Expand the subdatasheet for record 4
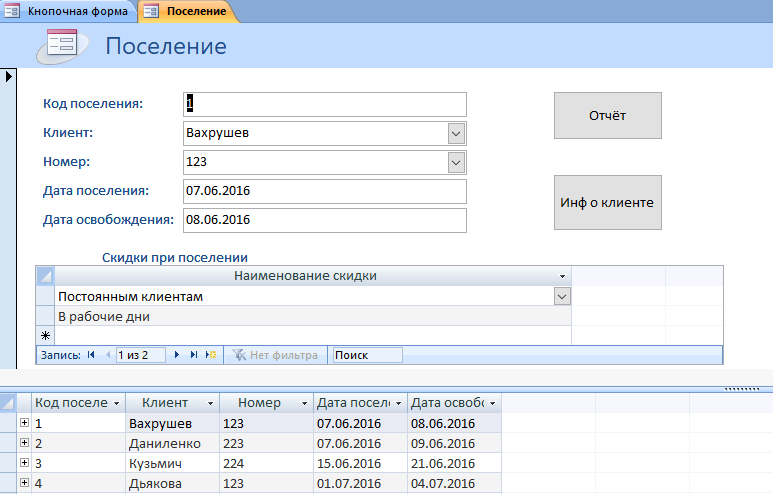 [x=24, y=483]
